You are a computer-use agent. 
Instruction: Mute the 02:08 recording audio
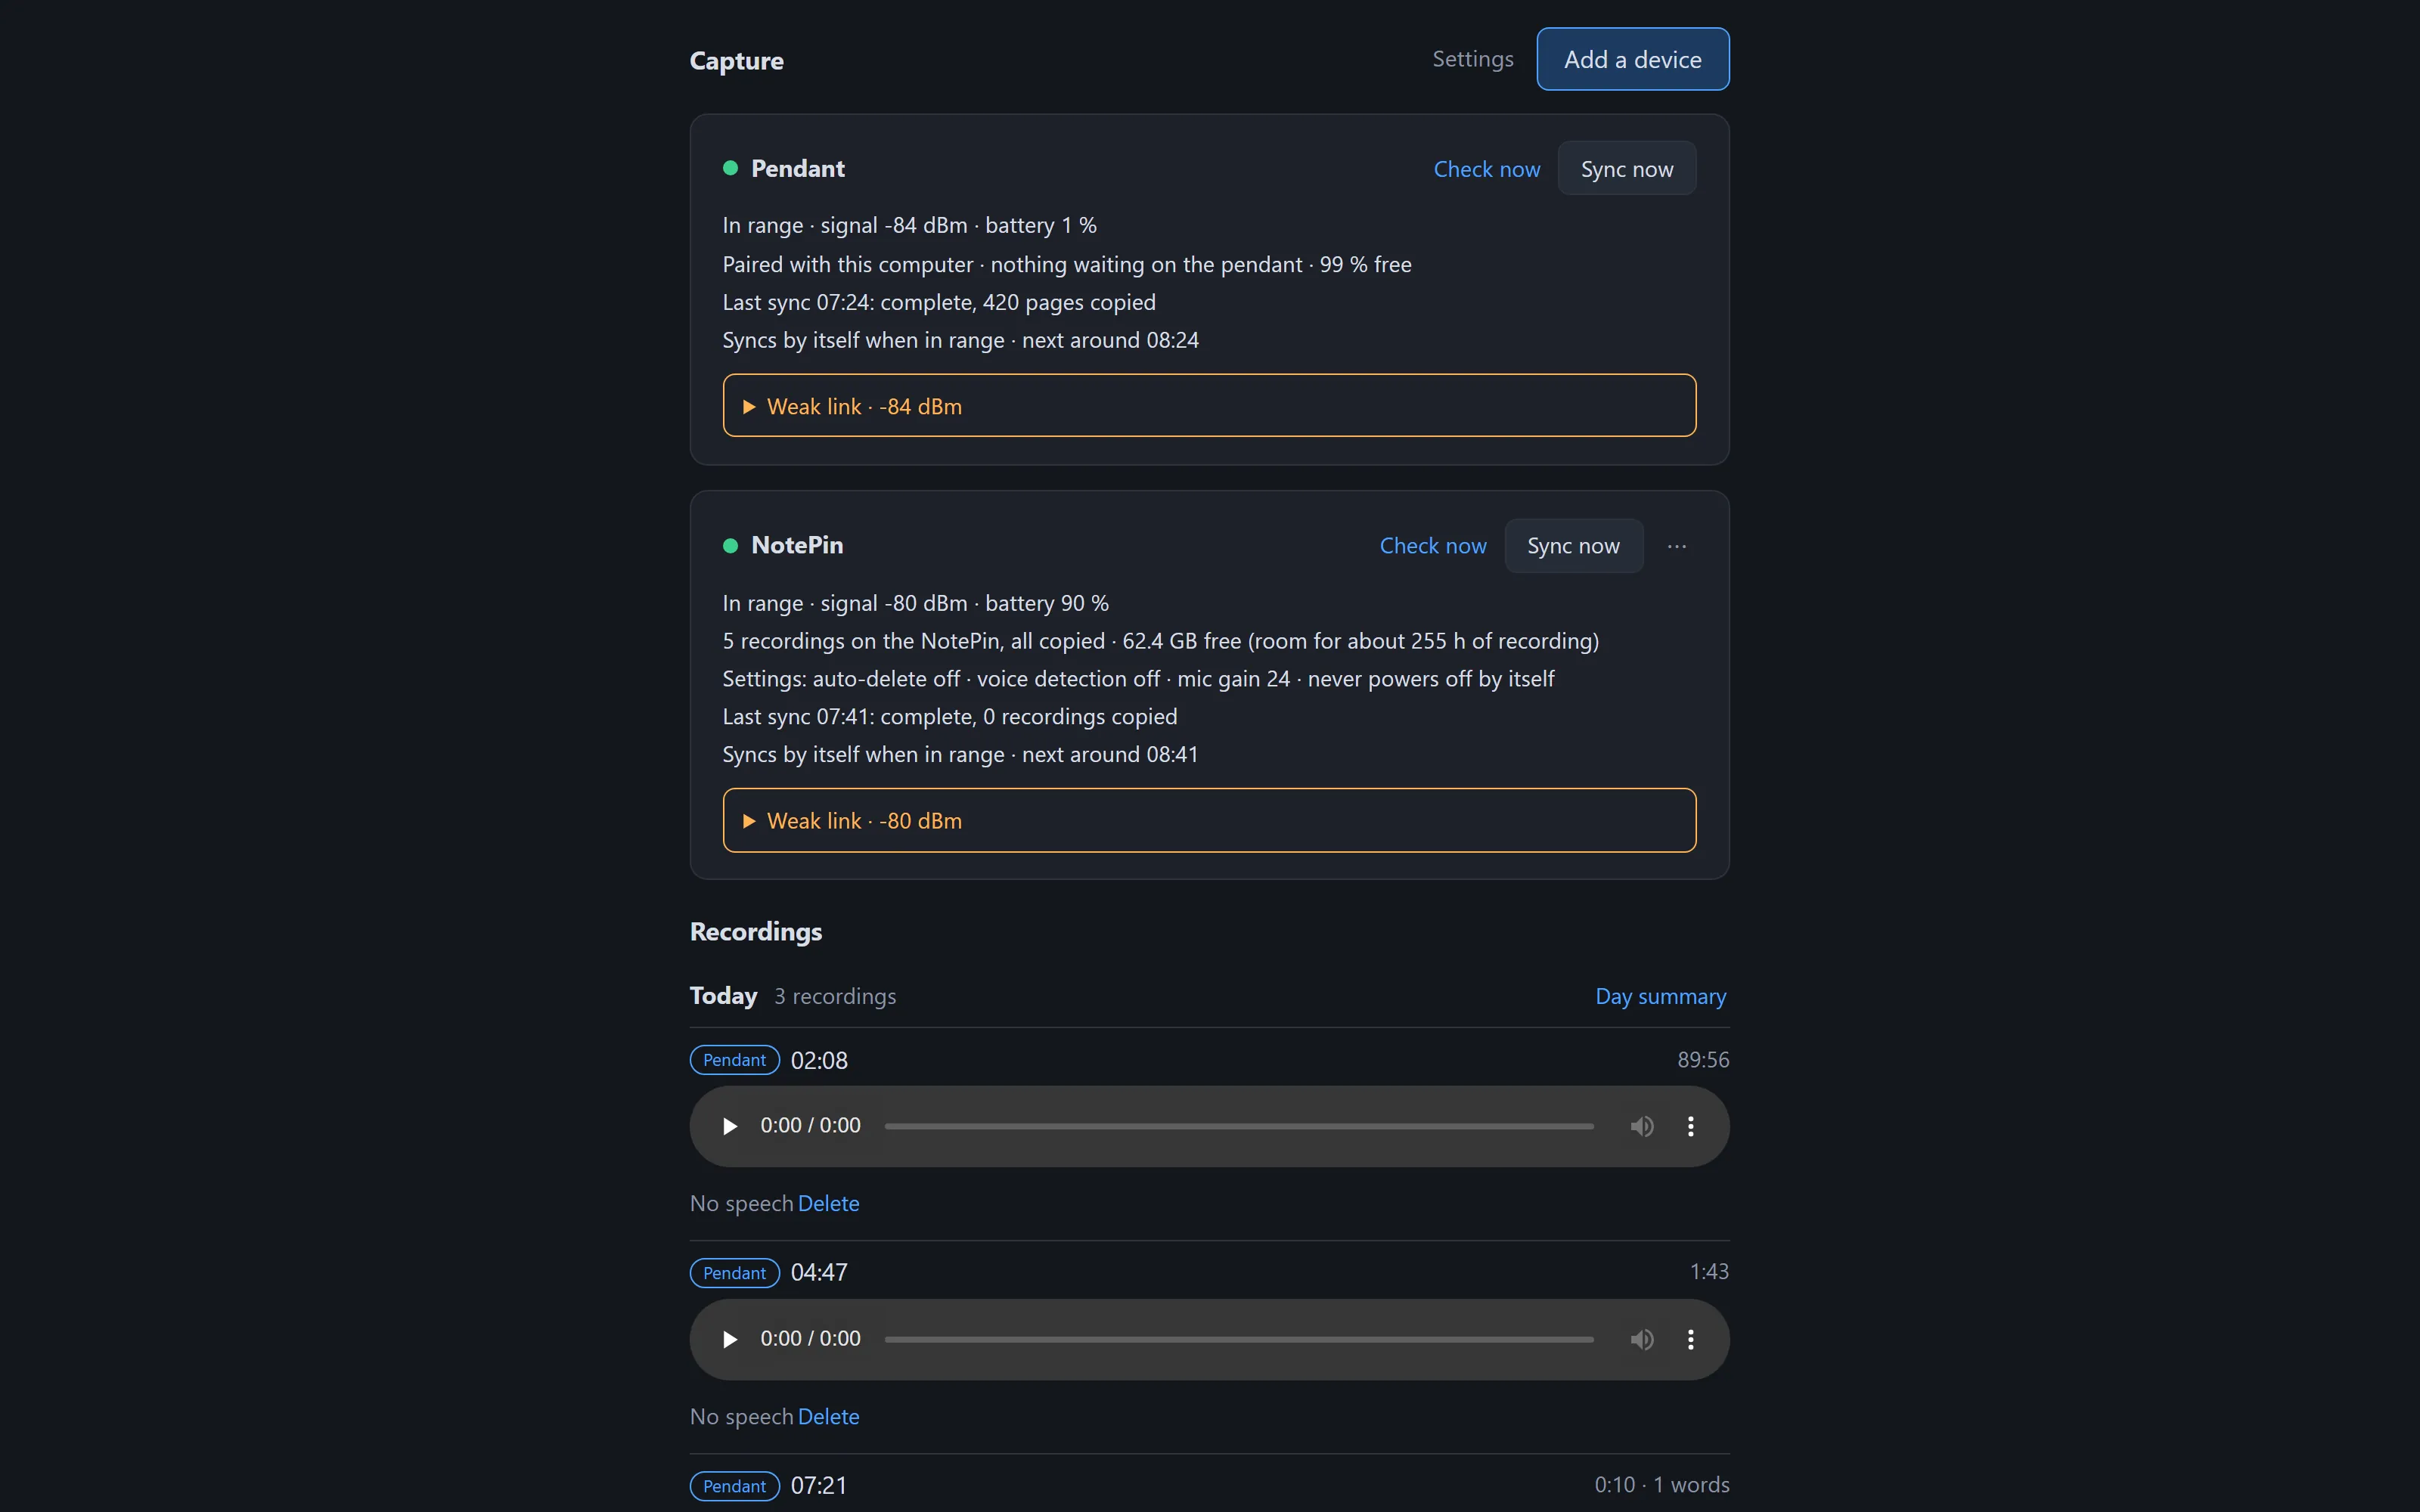point(1642,1126)
